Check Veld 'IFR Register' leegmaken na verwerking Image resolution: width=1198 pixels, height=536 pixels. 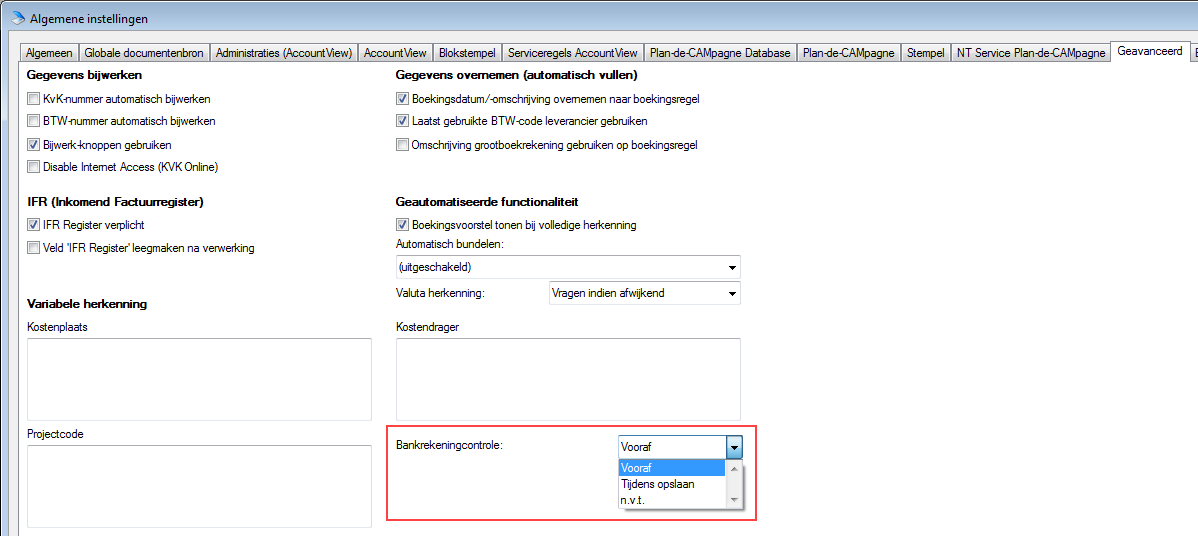tap(33, 247)
